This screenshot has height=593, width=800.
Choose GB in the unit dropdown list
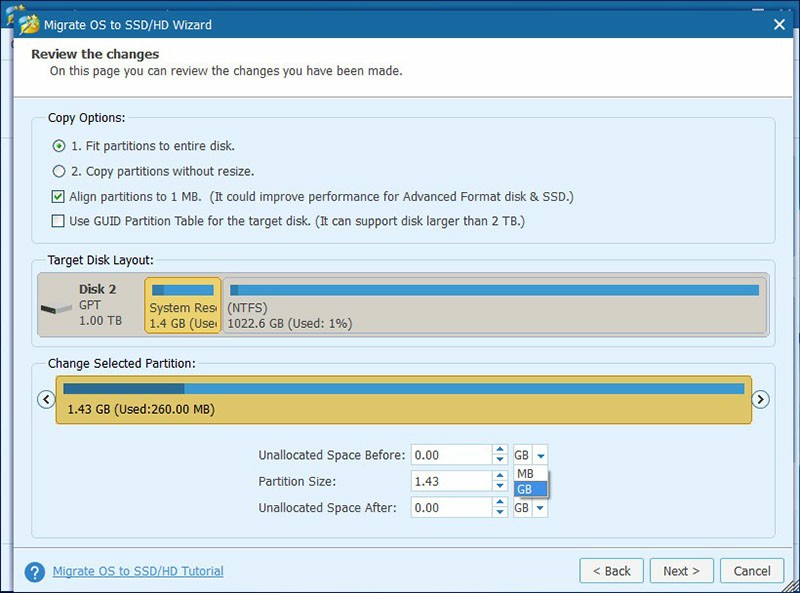(531, 489)
